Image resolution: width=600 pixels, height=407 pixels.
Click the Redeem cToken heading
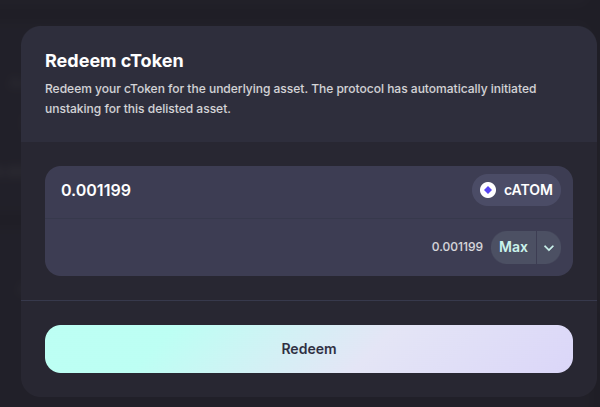tap(114, 60)
